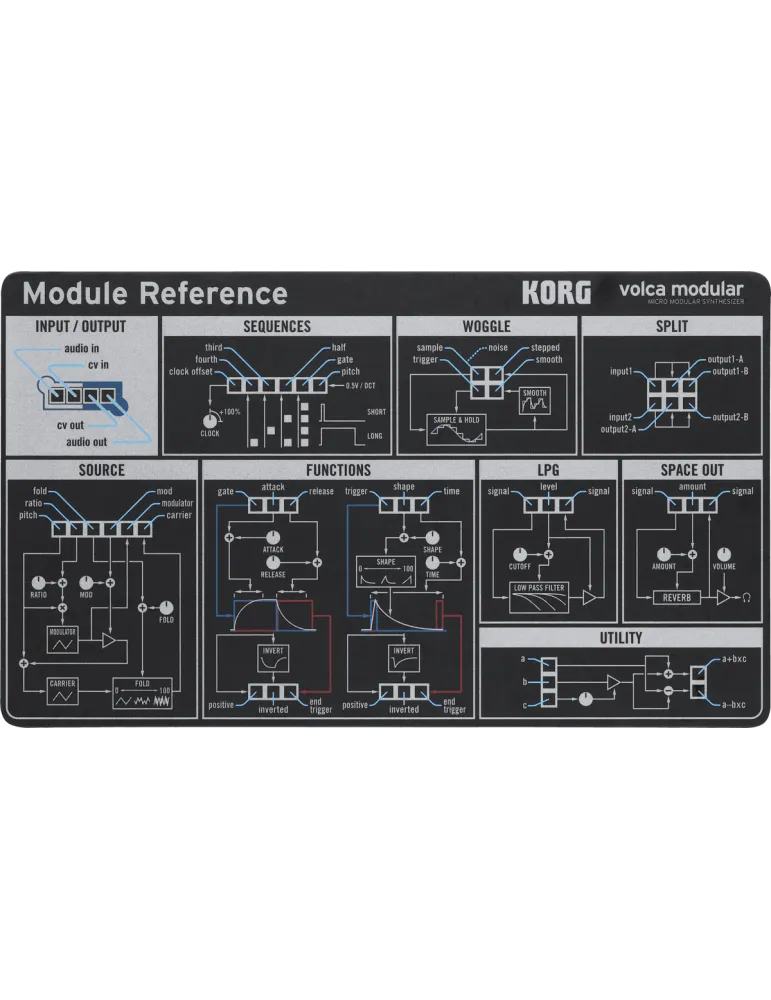This screenshot has width=771, height=1000.
Task: Click the INPUT / OUTPUT header
Action: point(81,327)
